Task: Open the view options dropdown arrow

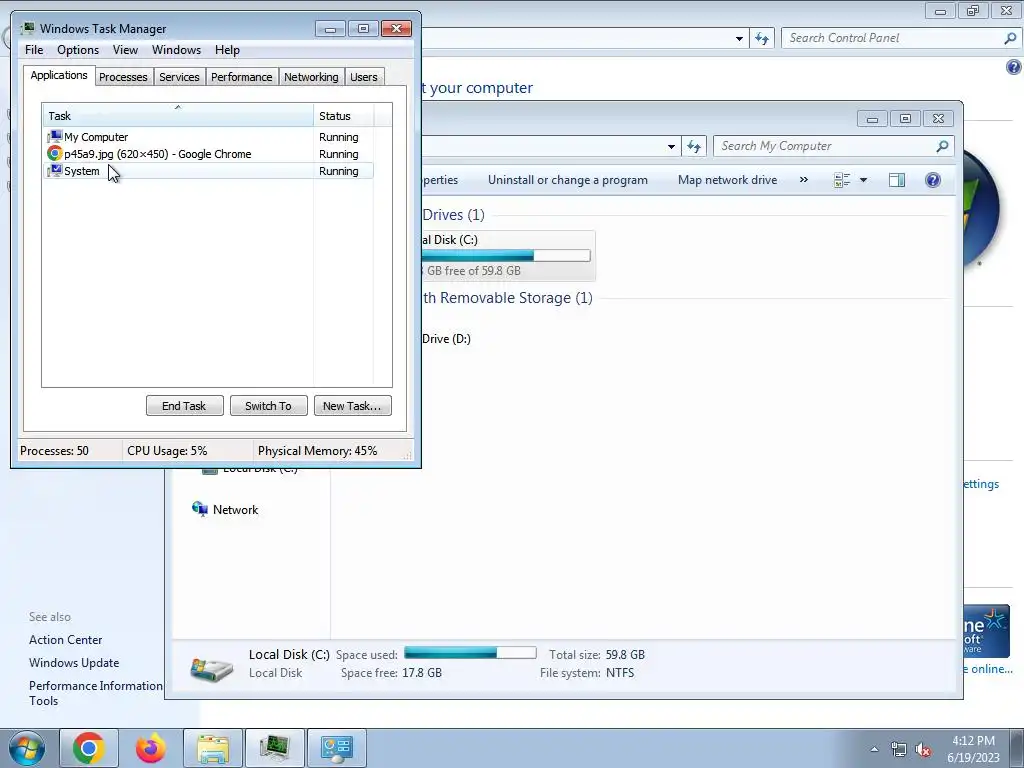Action: (x=863, y=180)
